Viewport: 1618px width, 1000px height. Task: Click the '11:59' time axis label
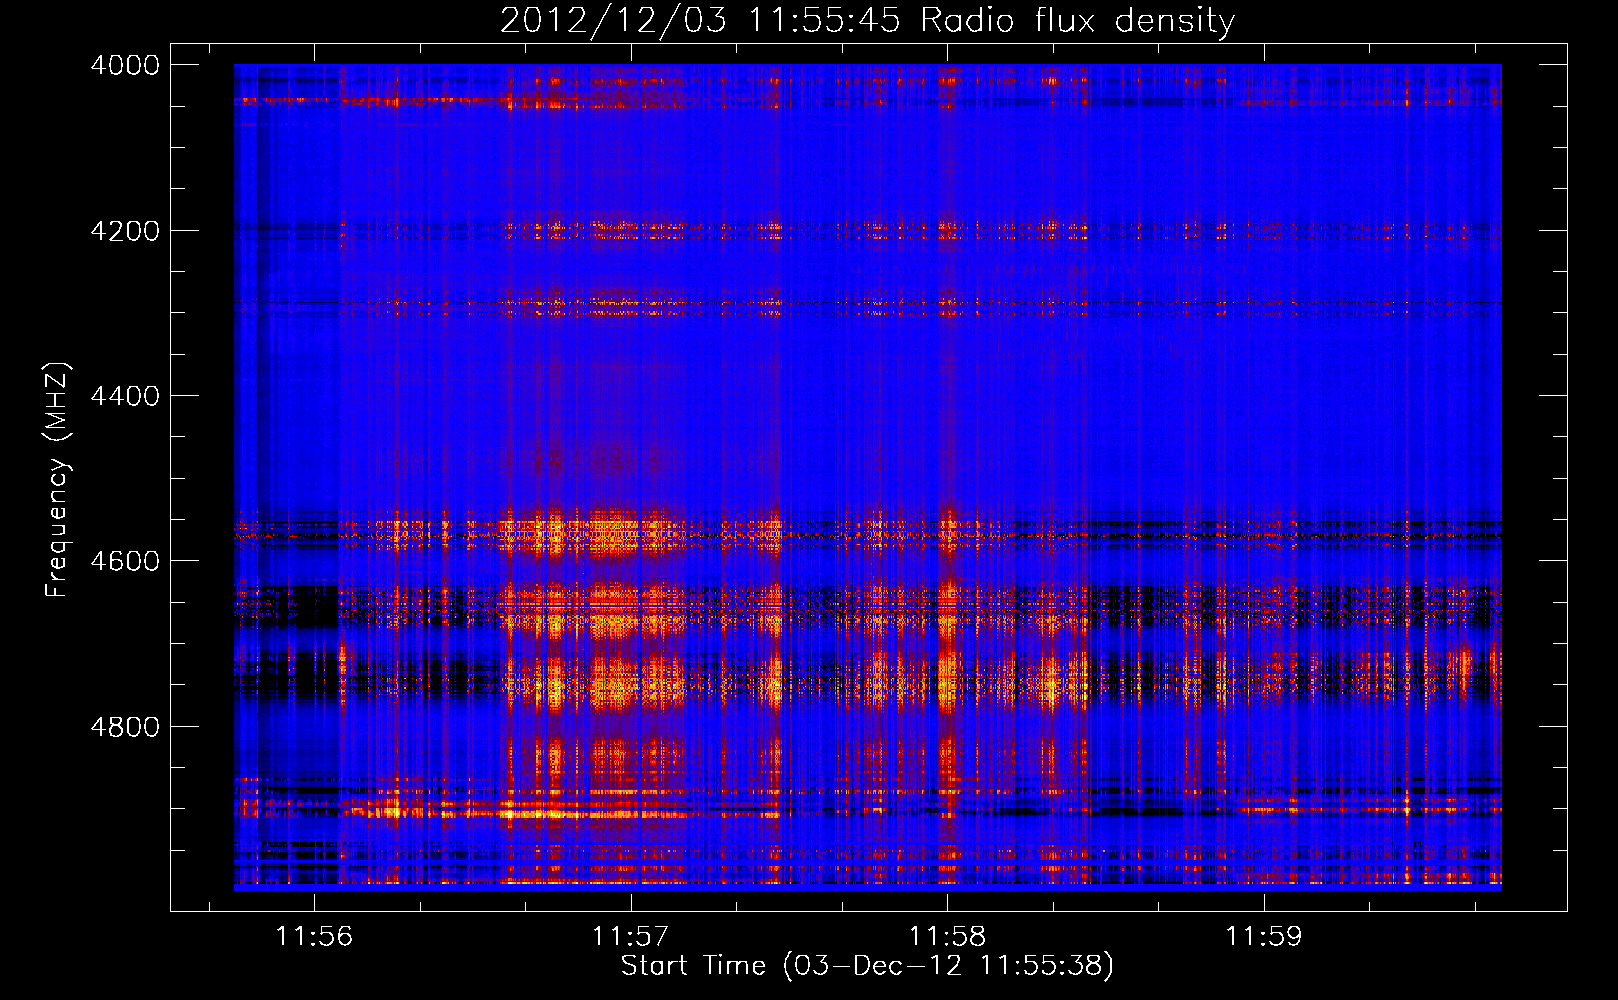1264,937
